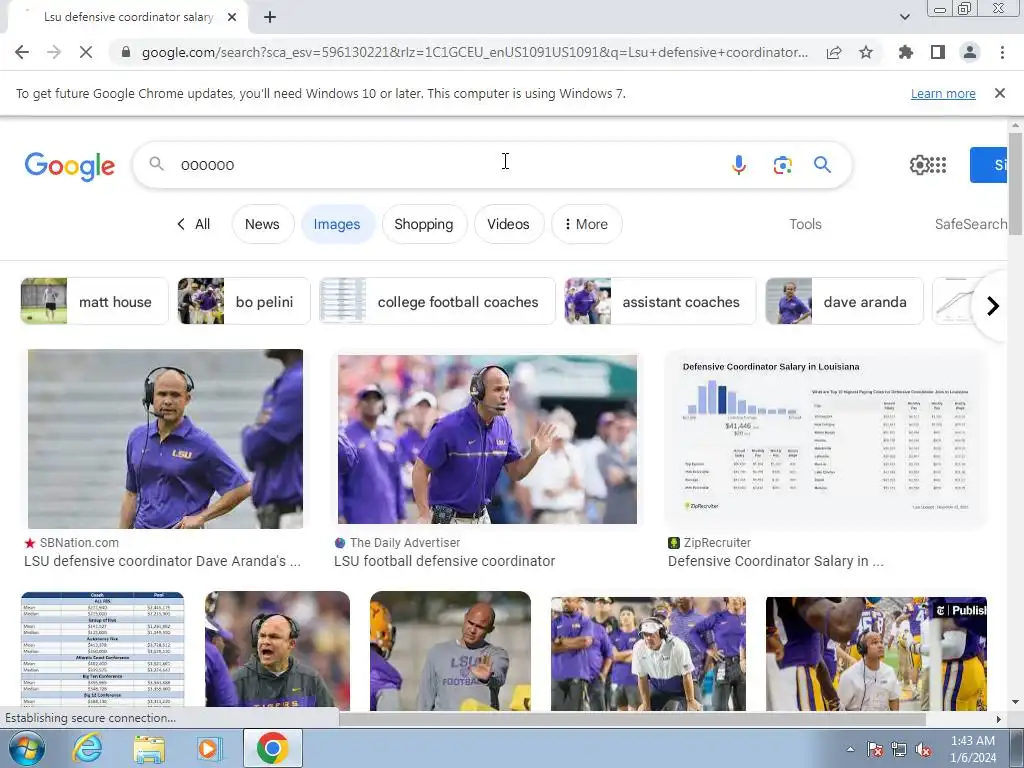
Task: Share this page icon in address bar
Action: tap(834, 53)
